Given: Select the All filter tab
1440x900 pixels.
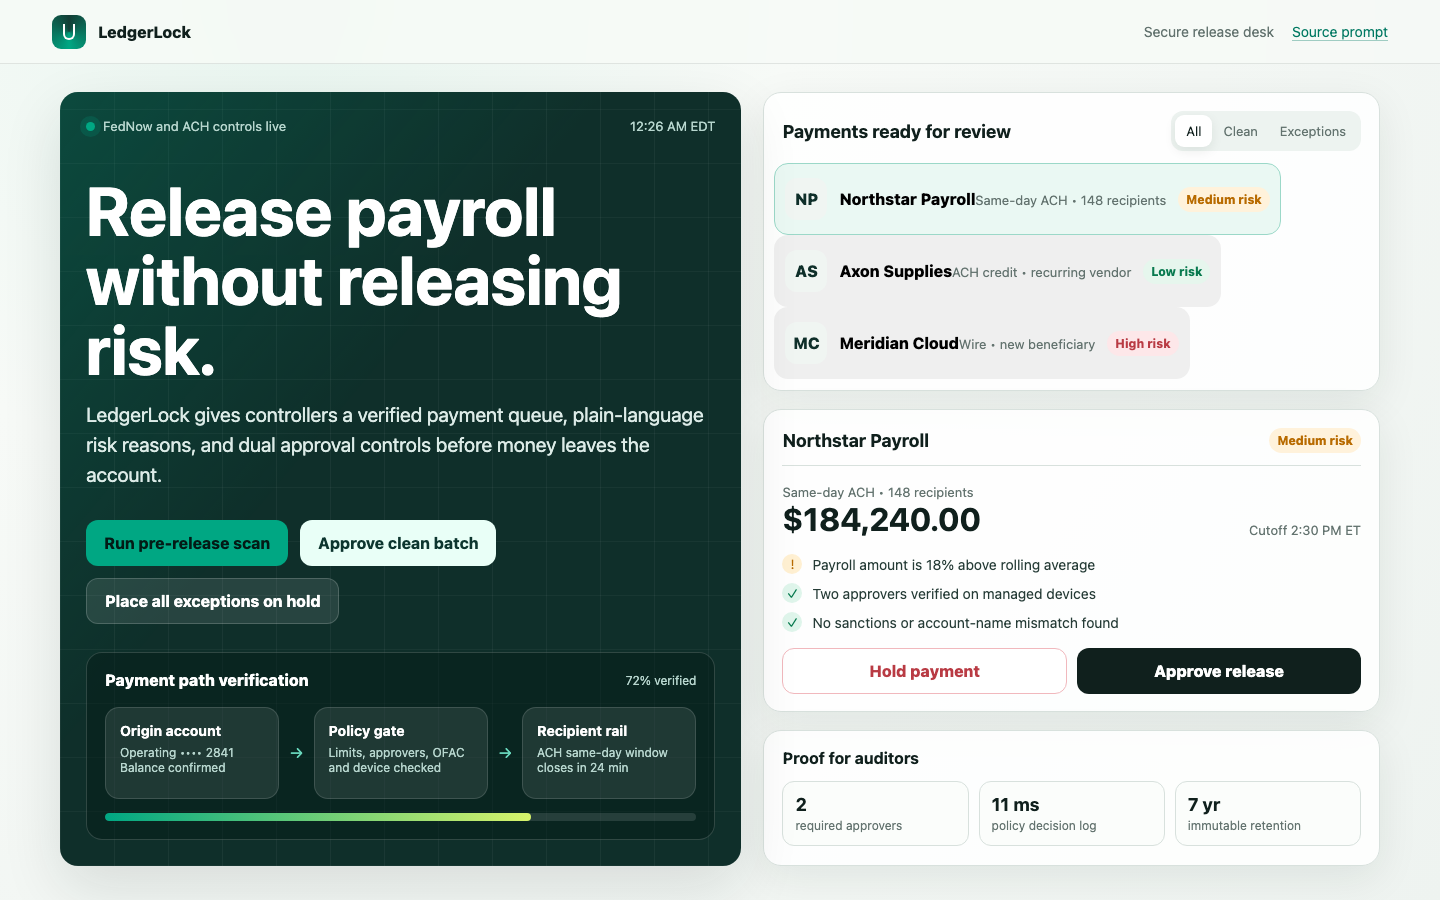Looking at the screenshot, I should (x=1193, y=131).
